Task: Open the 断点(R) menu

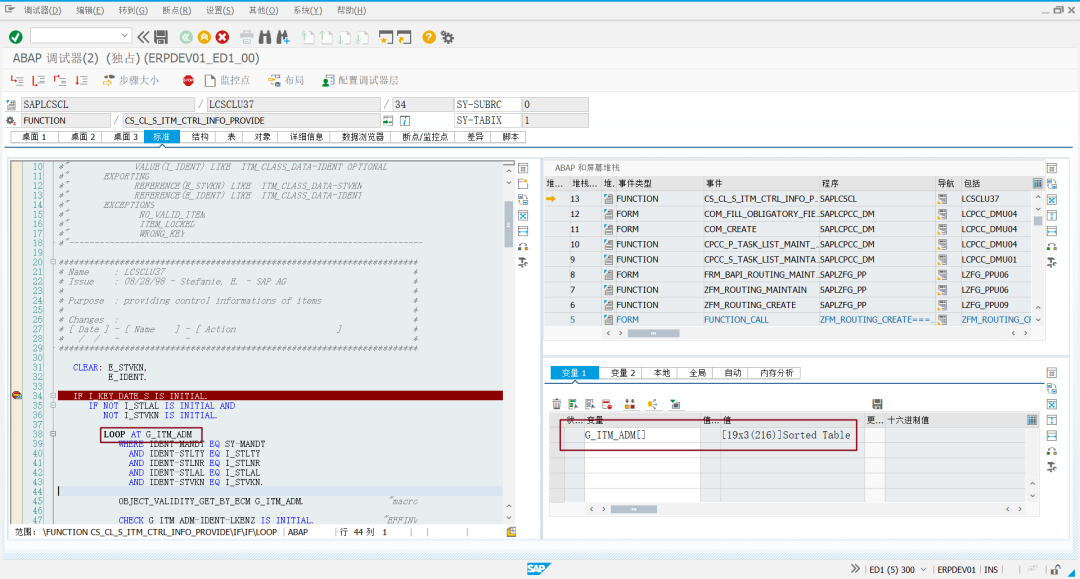Action: pyautogui.click(x=176, y=10)
